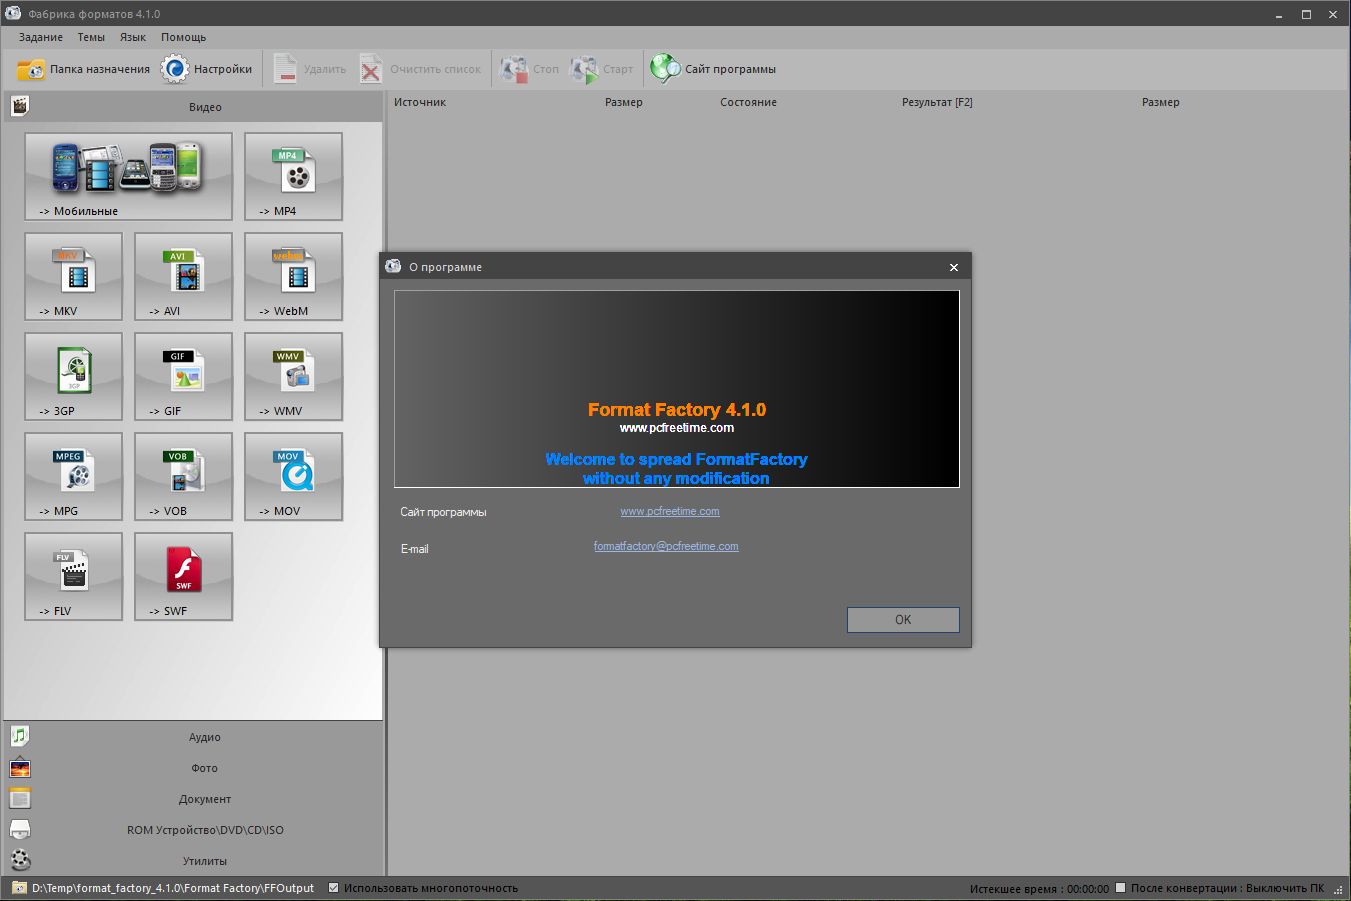Image resolution: width=1351 pixels, height=901 pixels.
Task: Select the SWF flash format tile
Action: point(183,576)
